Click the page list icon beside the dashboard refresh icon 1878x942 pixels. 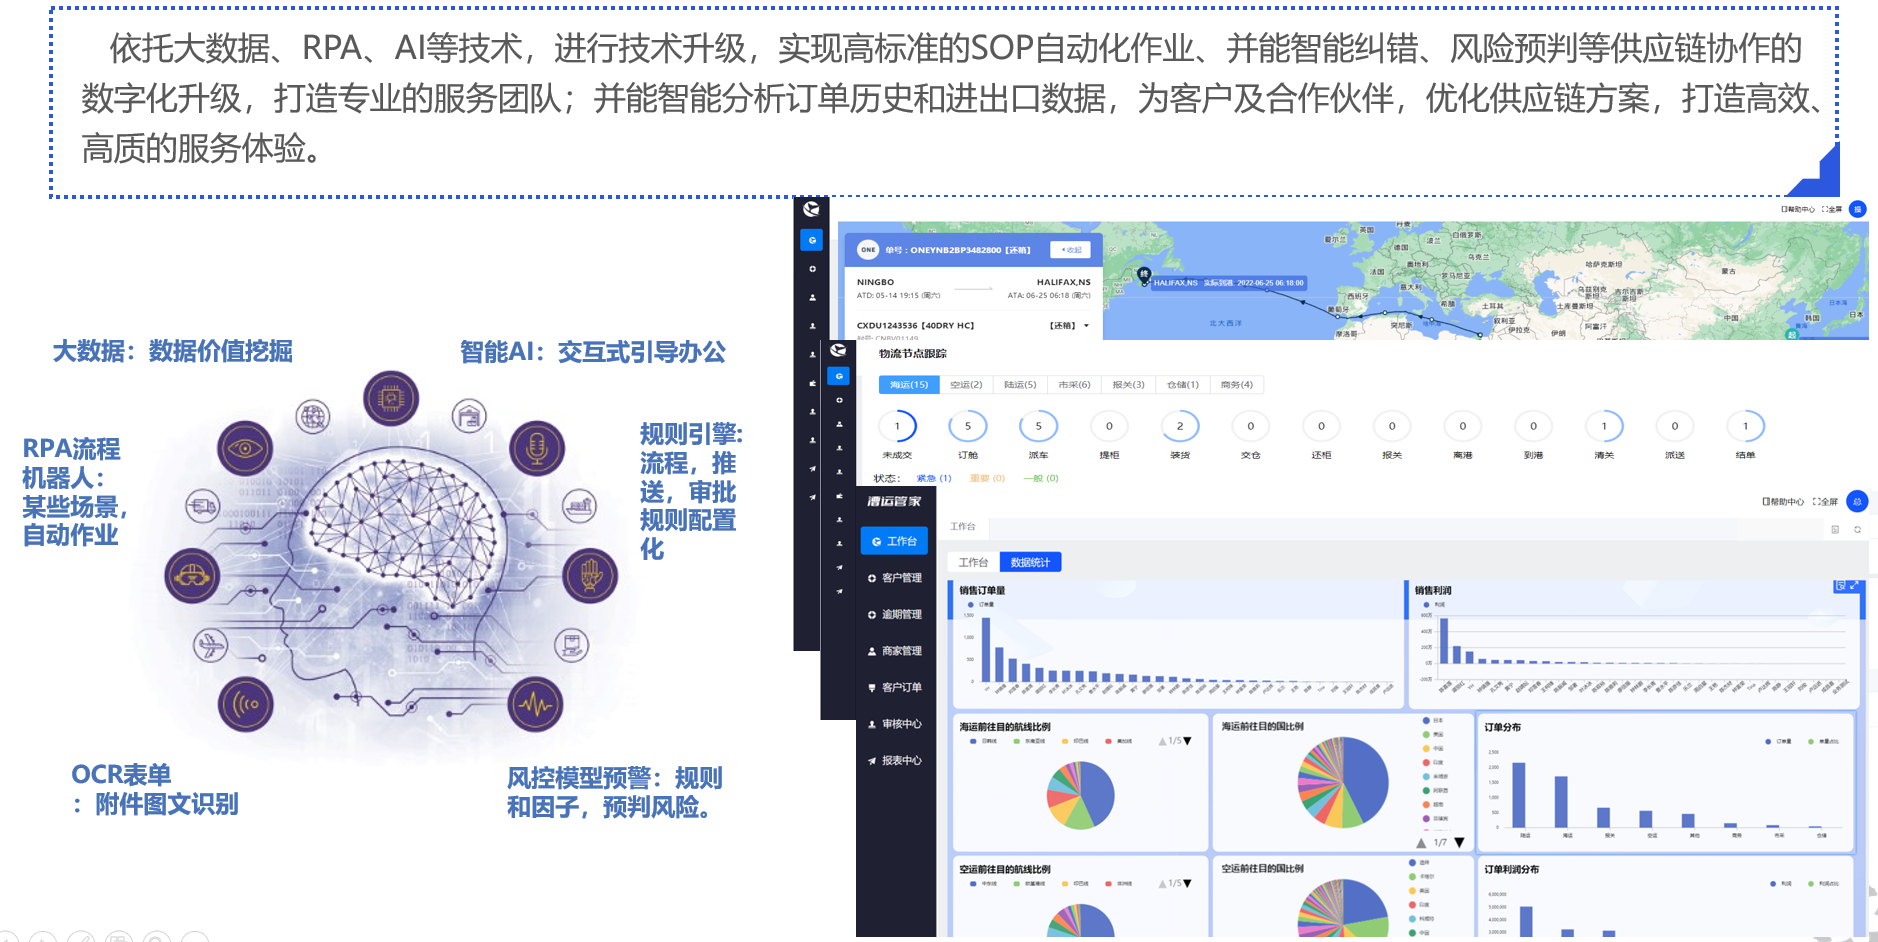(x=1835, y=529)
